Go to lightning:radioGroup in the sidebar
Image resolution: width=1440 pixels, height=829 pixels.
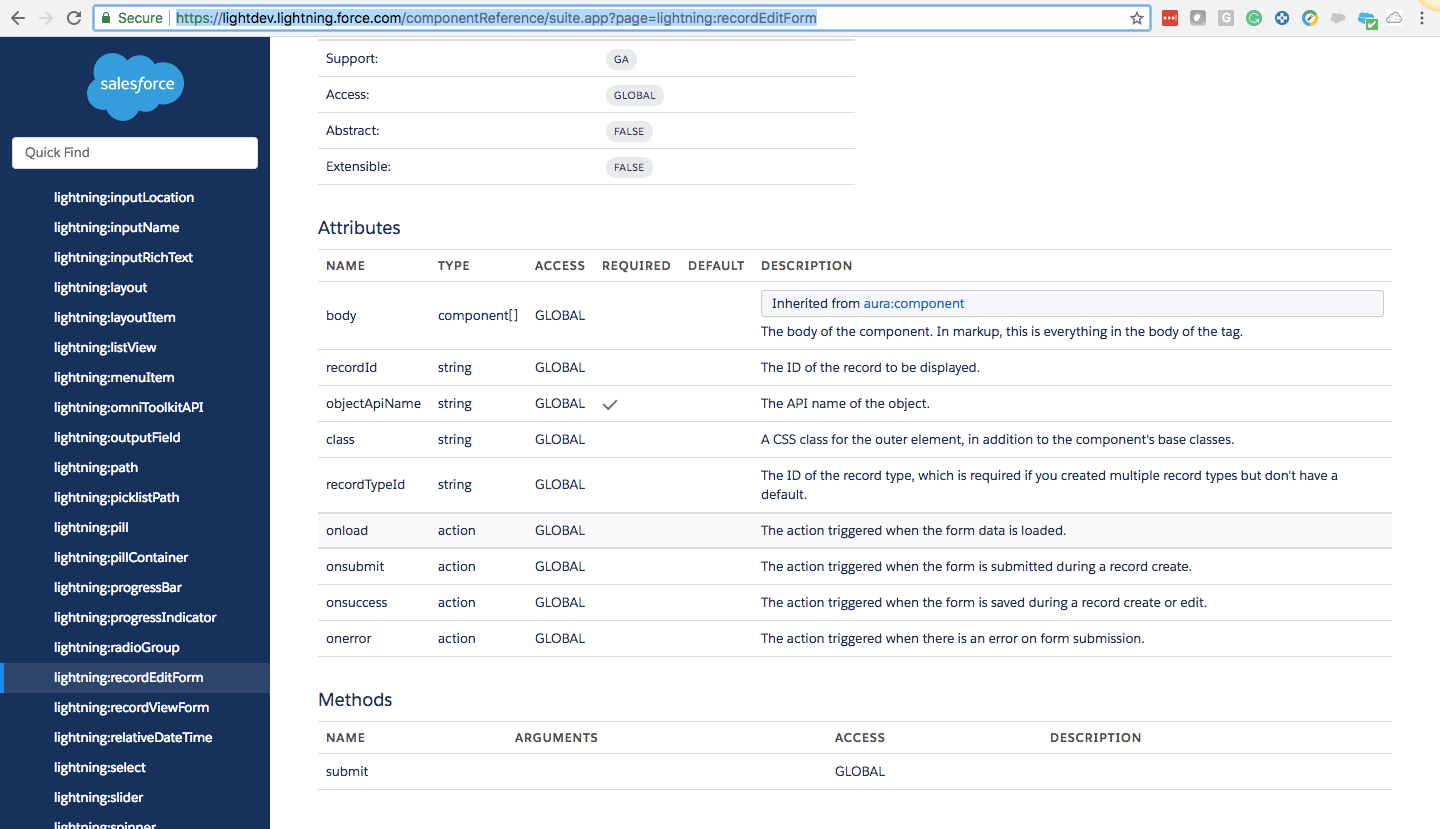(x=117, y=648)
